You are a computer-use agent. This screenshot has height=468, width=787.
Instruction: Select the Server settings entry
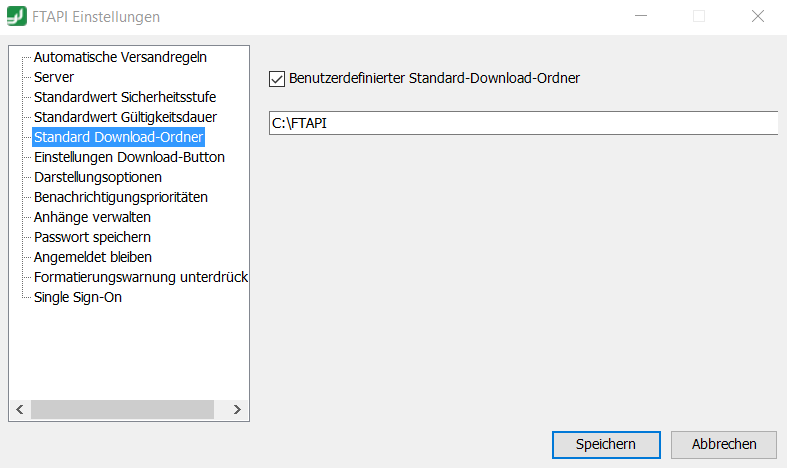pyautogui.click(x=54, y=77)
